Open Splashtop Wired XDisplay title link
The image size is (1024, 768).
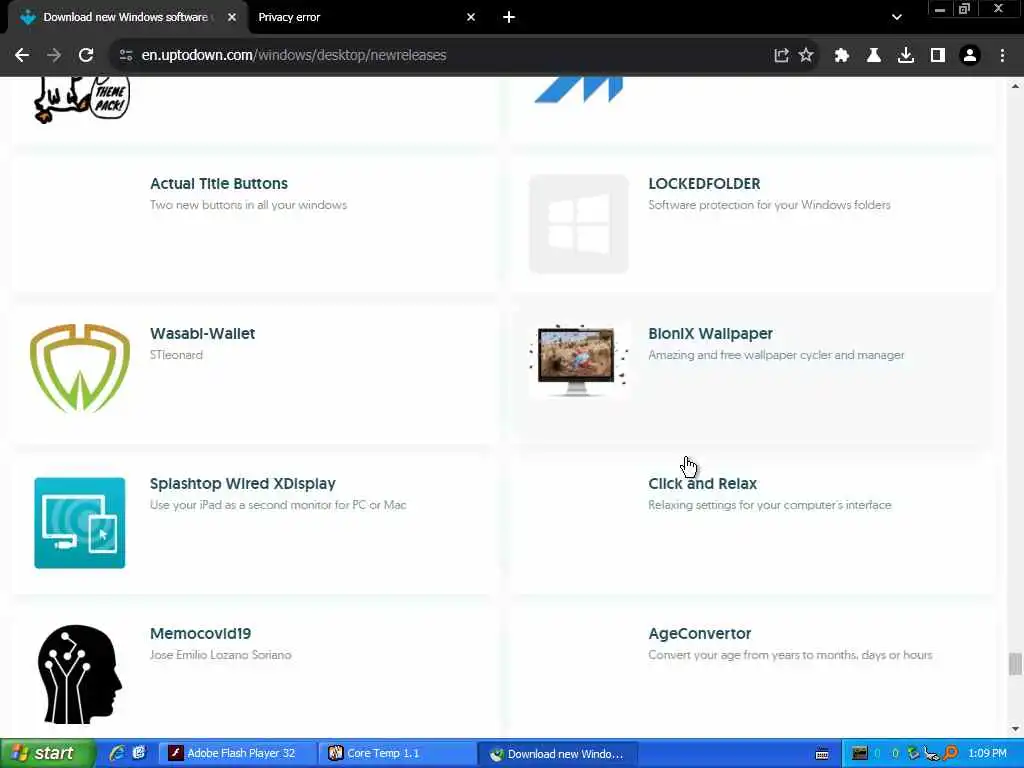tap(242, 484)
